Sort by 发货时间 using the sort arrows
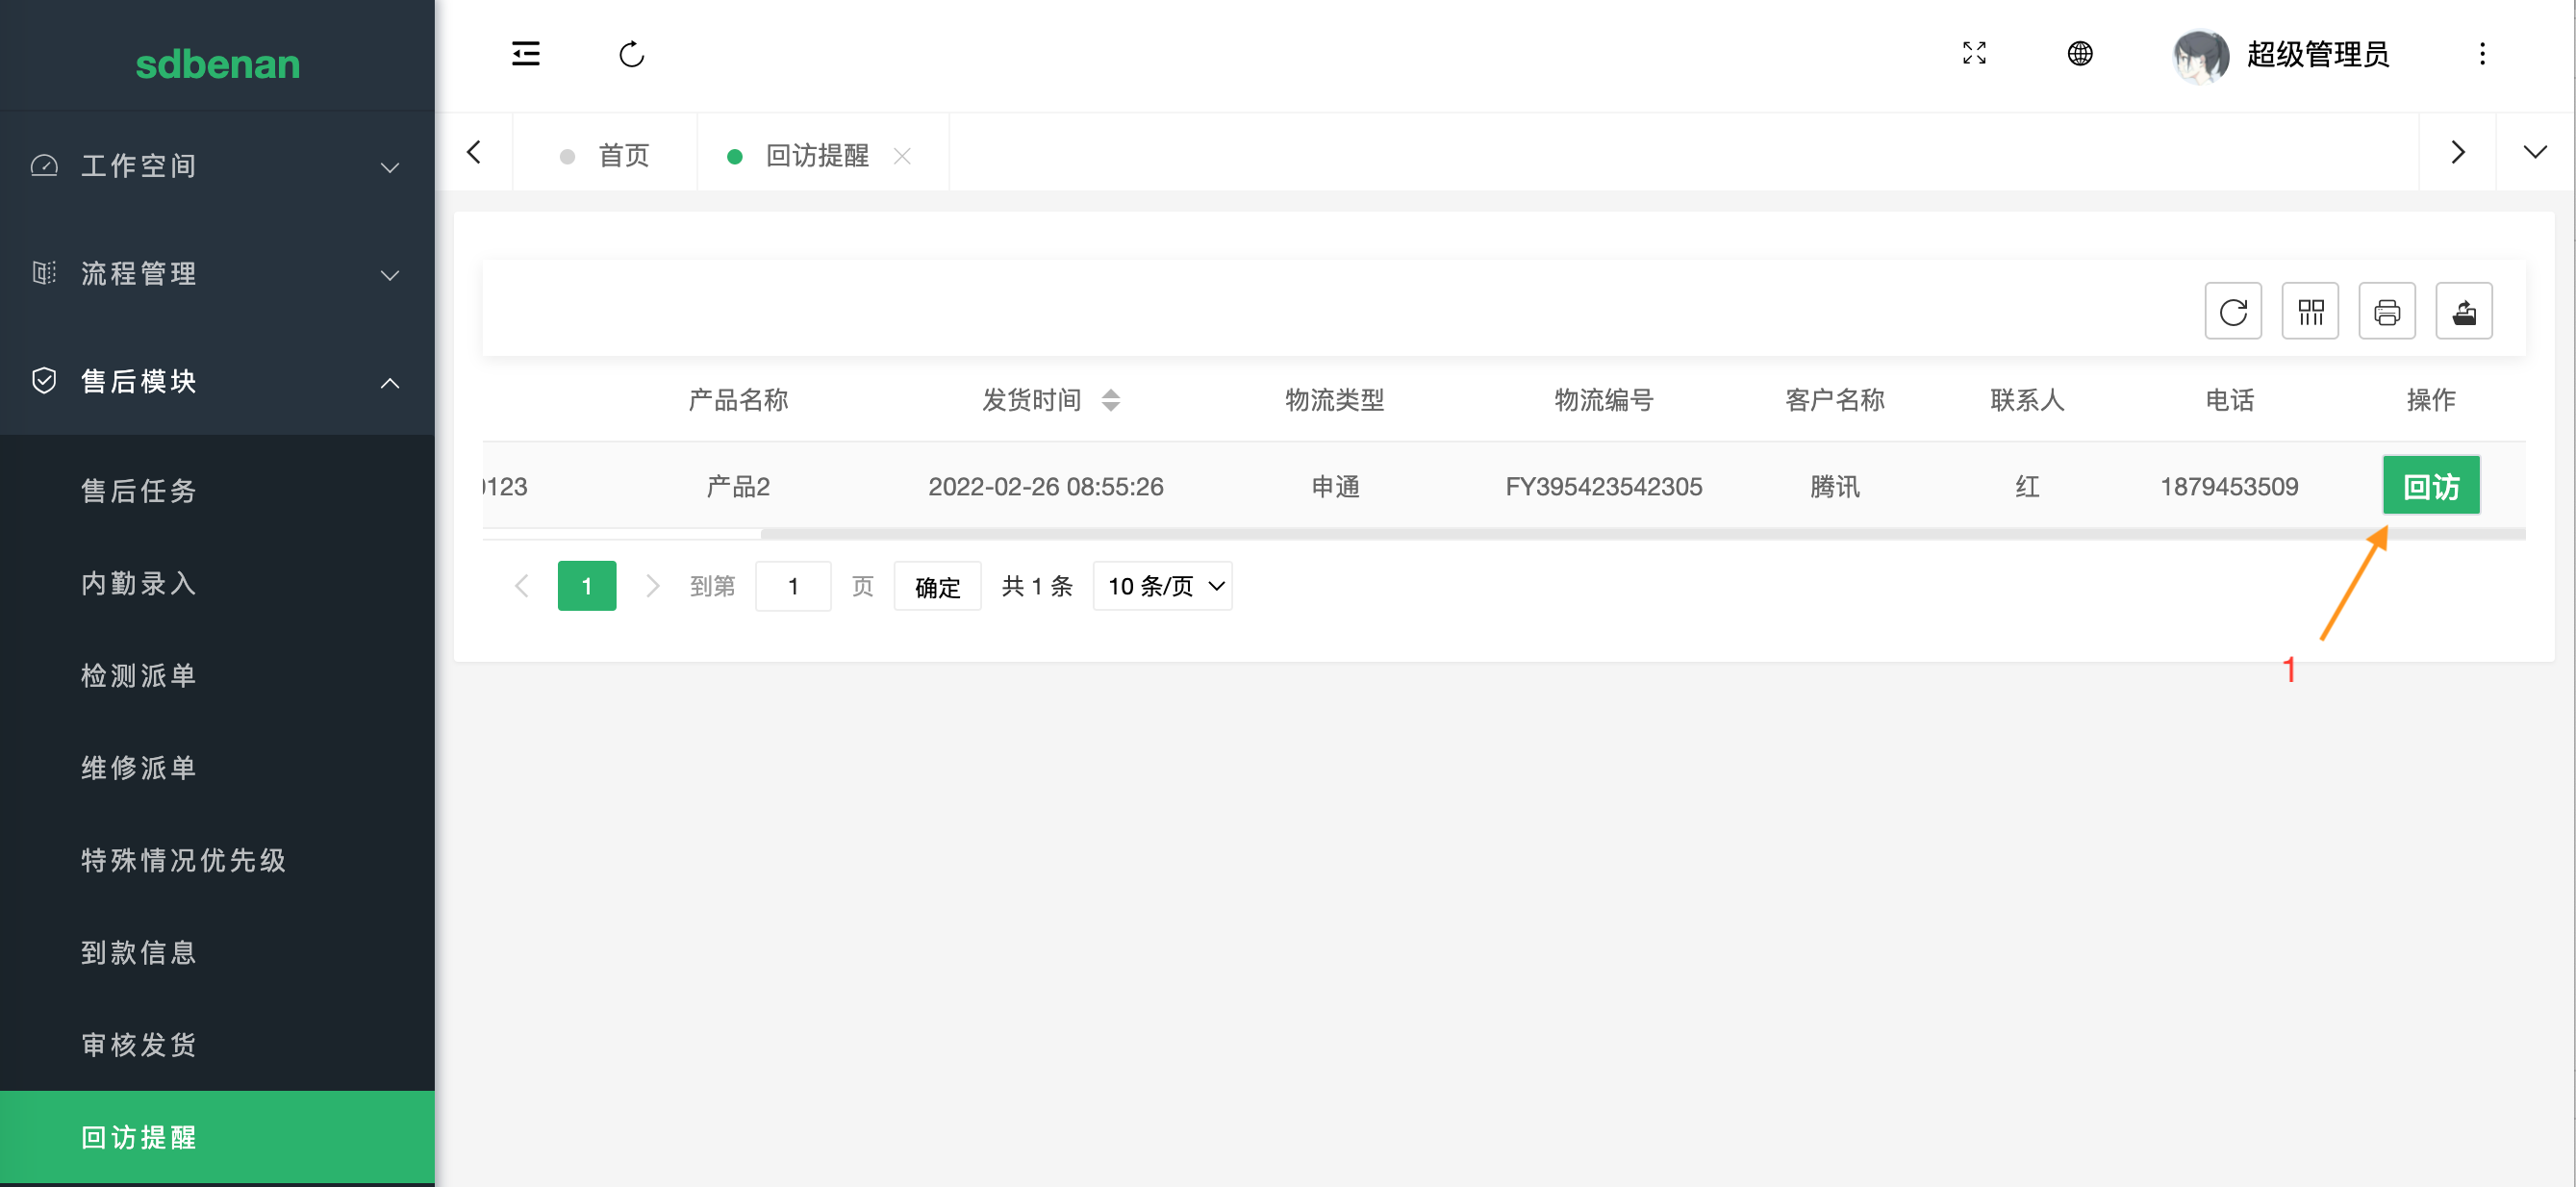 pyautogui.click(x=1111, y=401)
